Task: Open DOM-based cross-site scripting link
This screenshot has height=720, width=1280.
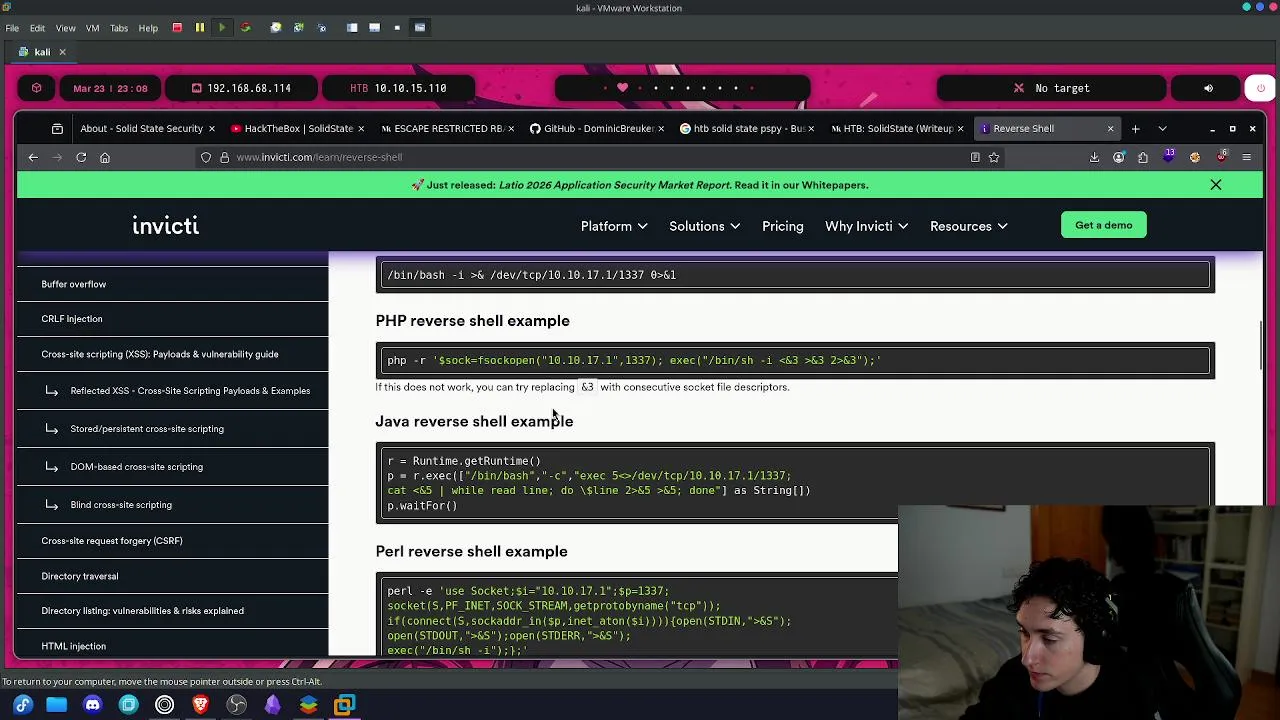Action: (137, 467)
